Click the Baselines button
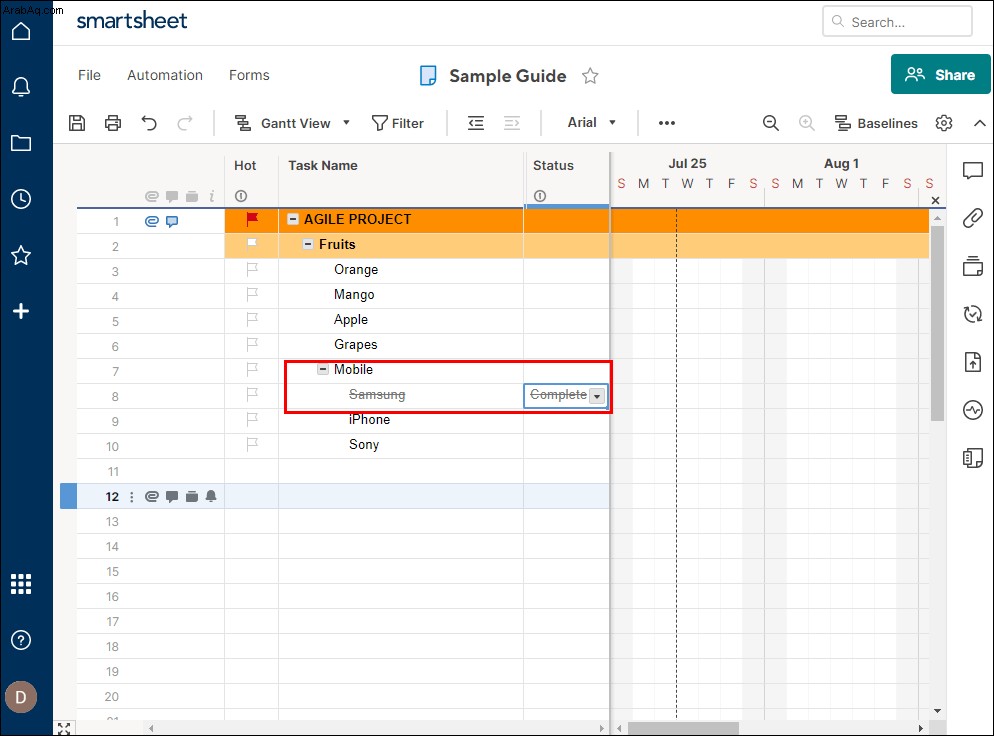 876,123
